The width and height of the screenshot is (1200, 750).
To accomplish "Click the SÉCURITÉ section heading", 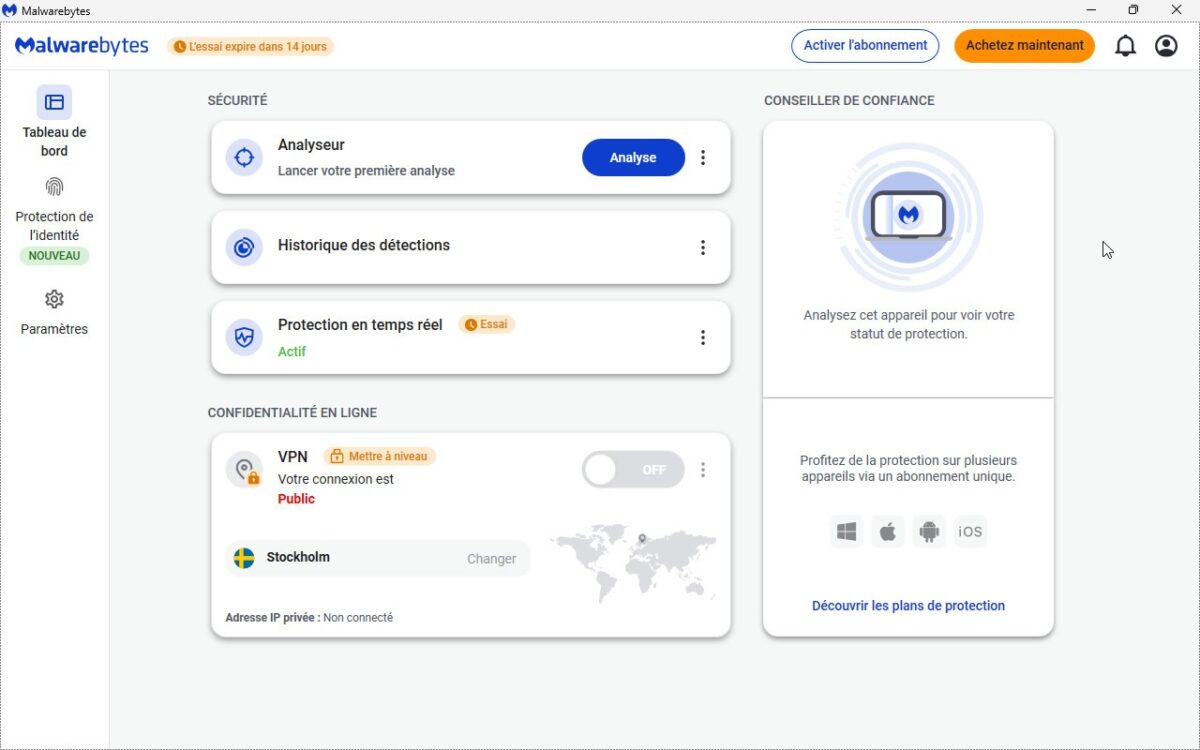I will (x=237, y=100).
